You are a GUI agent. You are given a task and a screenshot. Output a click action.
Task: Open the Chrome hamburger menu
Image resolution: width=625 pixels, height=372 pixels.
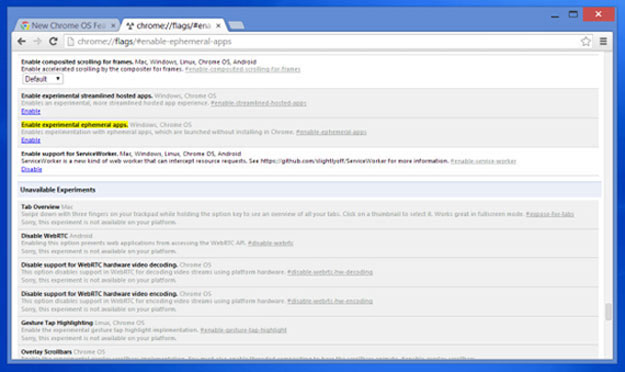click(603, 41)
